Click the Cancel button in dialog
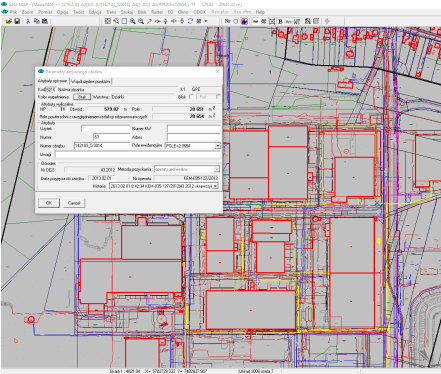This screenshot has height=374, width=441. 74,203
